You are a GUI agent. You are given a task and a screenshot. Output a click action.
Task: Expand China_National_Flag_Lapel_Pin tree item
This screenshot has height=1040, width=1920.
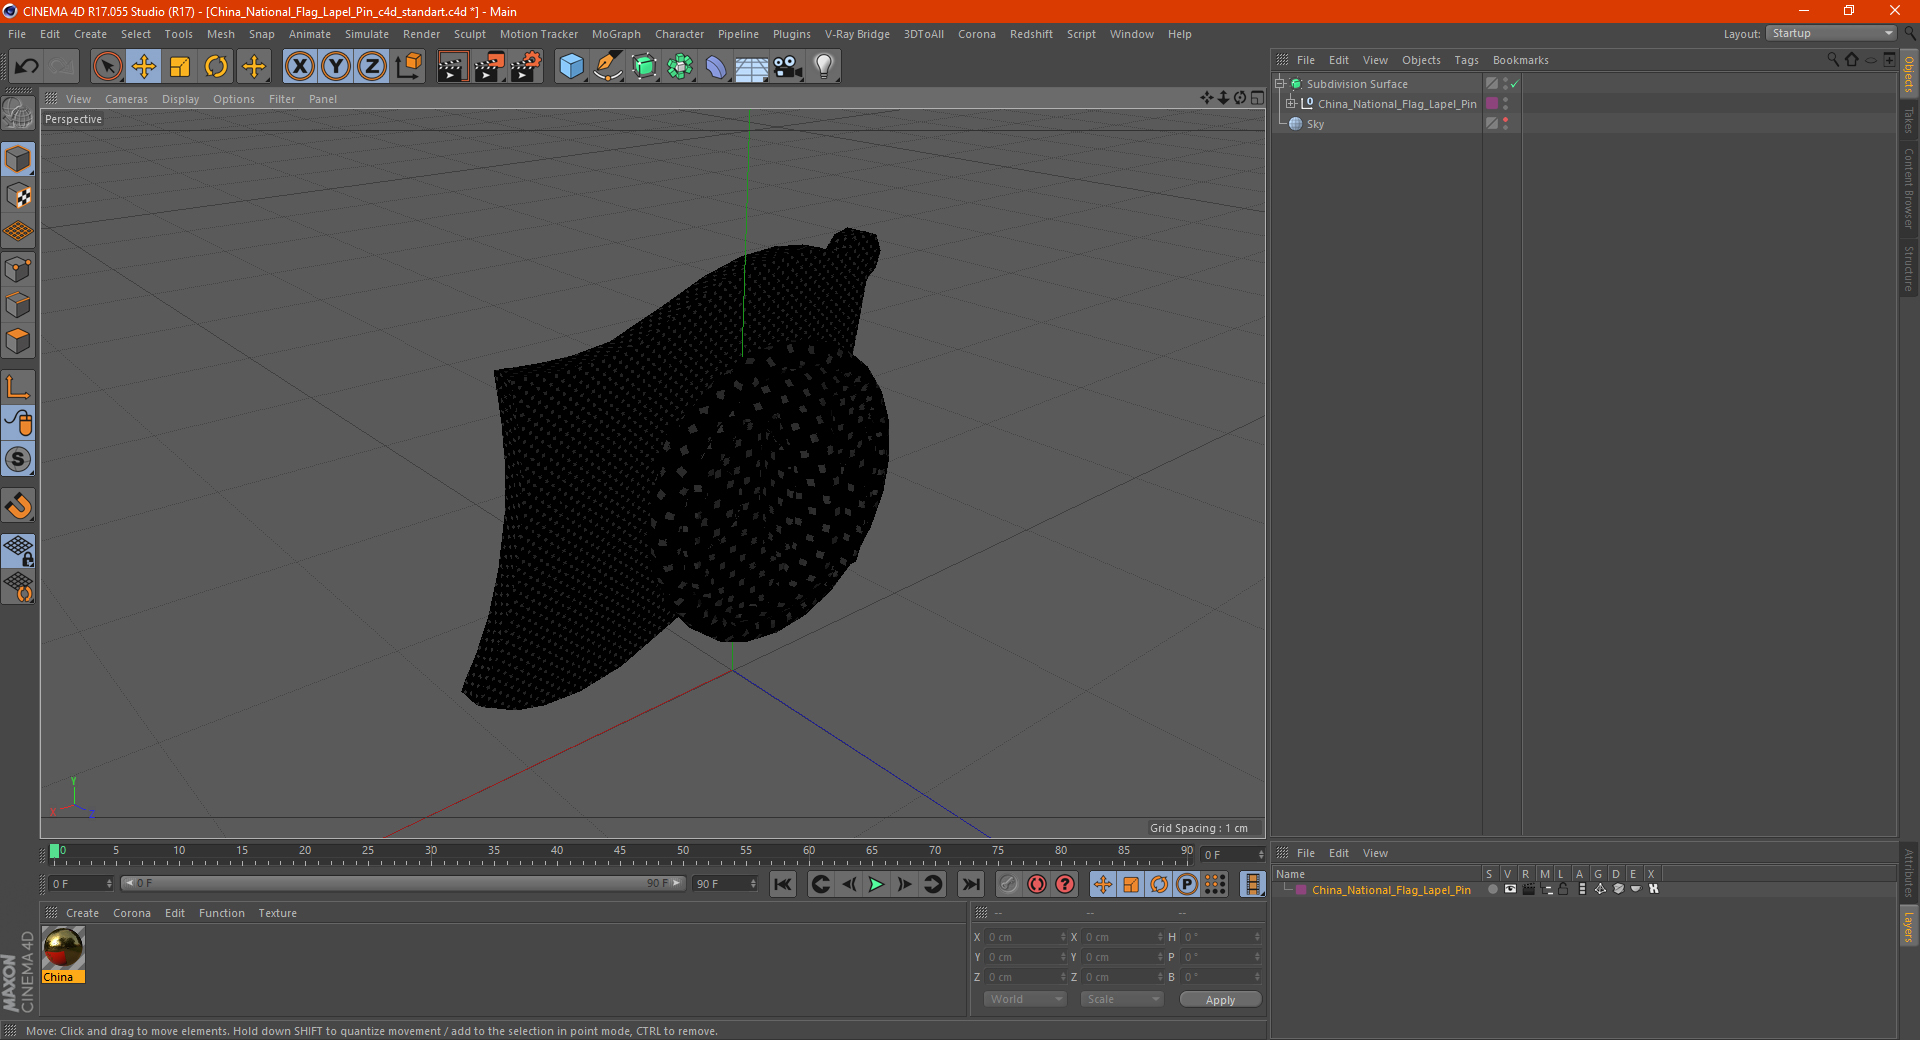(x=1291, y=104)
